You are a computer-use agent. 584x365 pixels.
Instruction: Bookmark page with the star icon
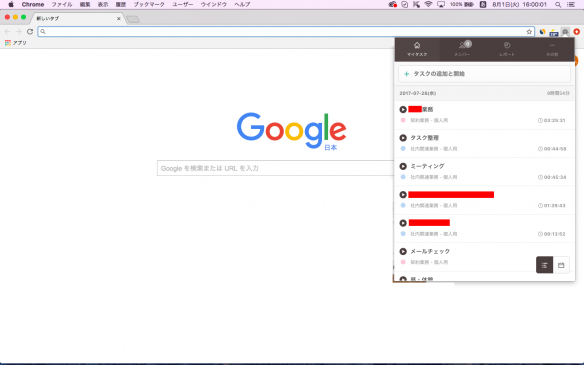pos(529,32)
